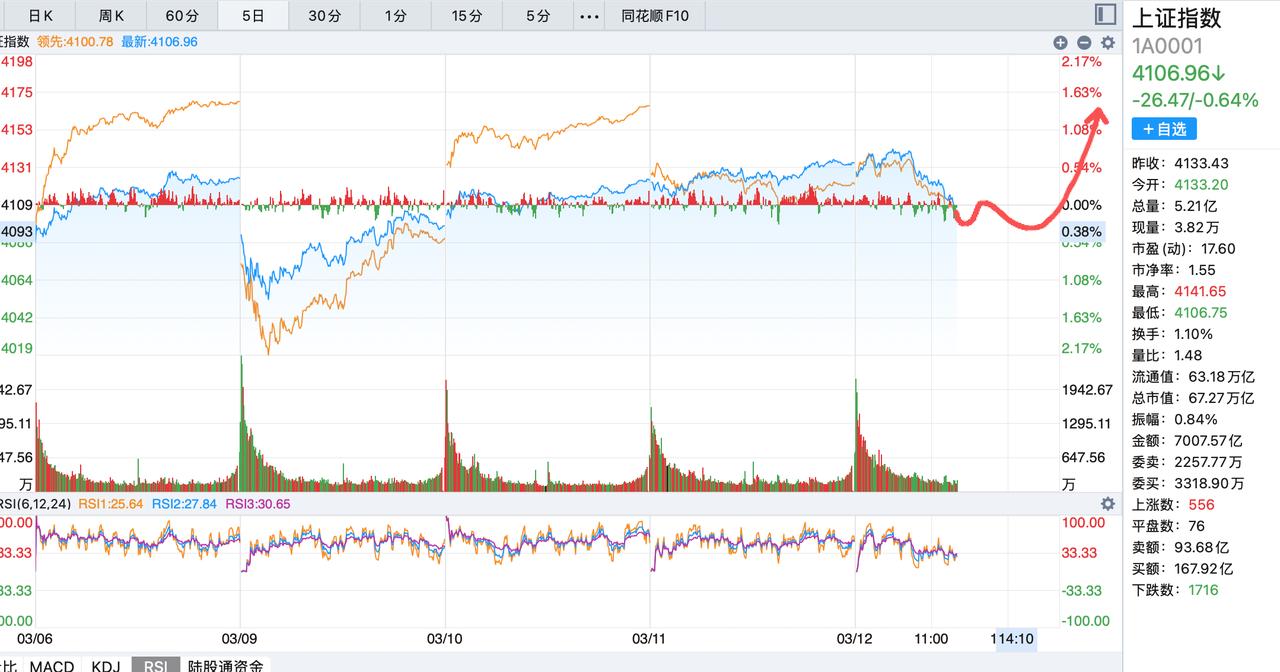Switch to 周K weekly chart tab
This screenshot has width=1280, height=672.
[112, 16]
